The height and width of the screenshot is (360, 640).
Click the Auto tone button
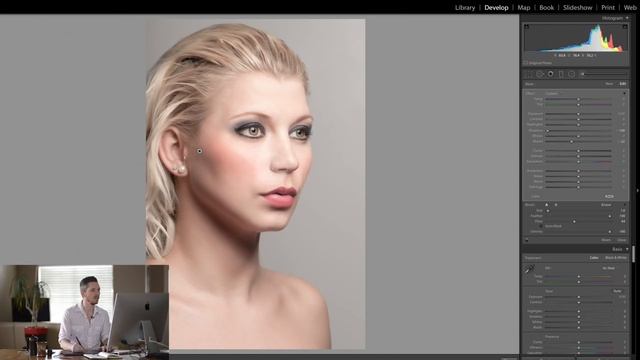click(617, 291)
